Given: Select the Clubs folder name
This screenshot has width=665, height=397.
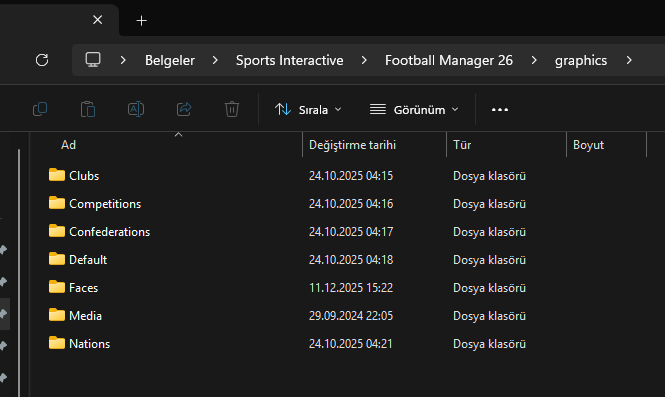Looking at the screenshot, I should 84,176.
